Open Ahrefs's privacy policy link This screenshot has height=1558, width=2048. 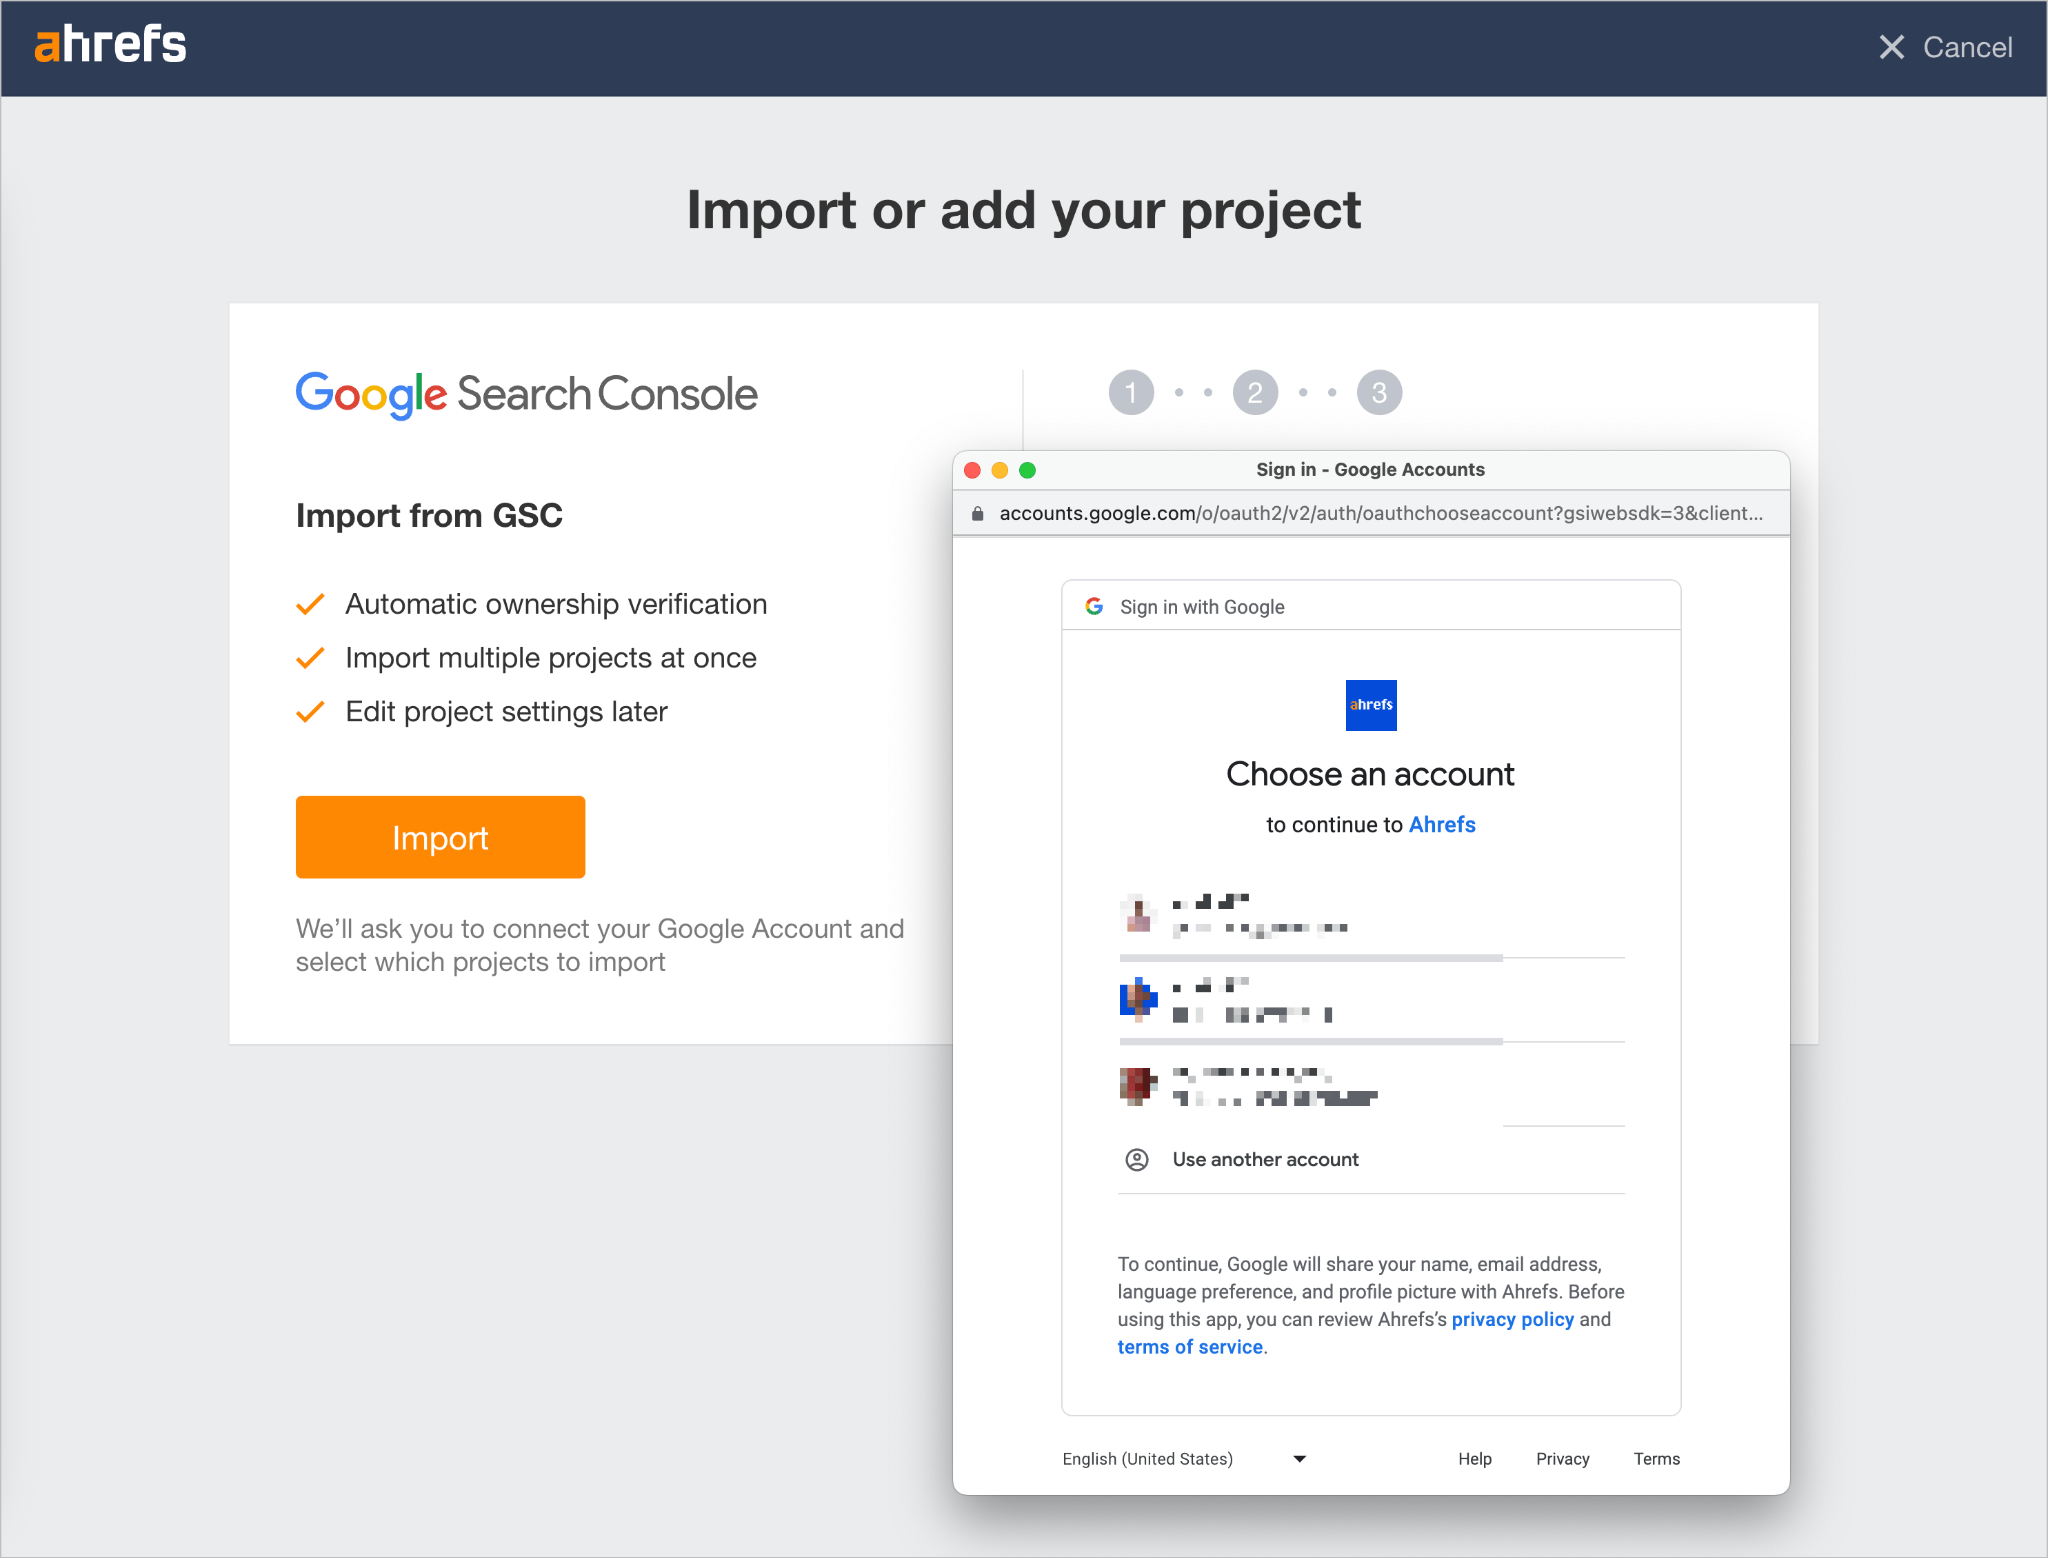(x=1512, y=1319)
